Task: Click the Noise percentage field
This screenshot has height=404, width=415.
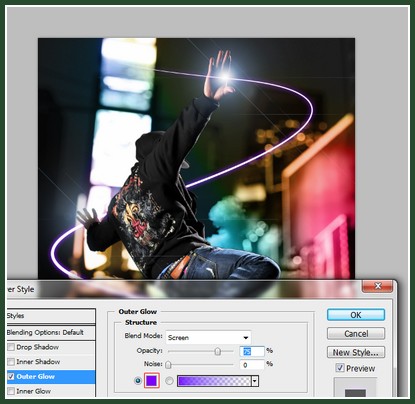Action: pos(252,365)
